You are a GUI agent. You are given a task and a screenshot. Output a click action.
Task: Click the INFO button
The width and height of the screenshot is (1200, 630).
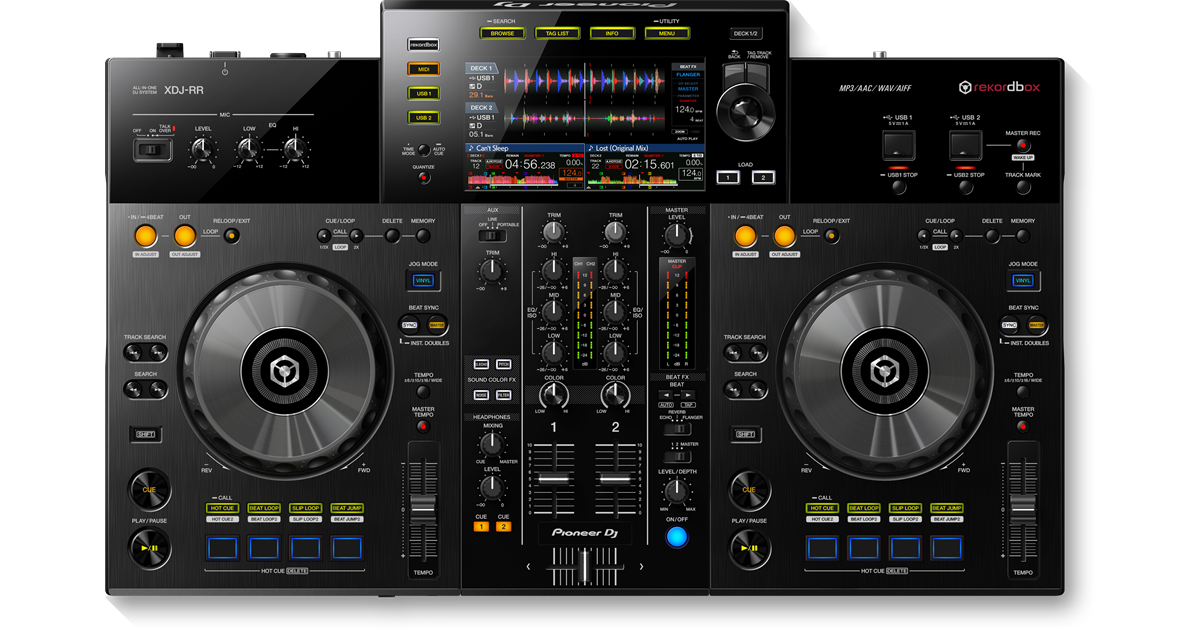(612, 33)
